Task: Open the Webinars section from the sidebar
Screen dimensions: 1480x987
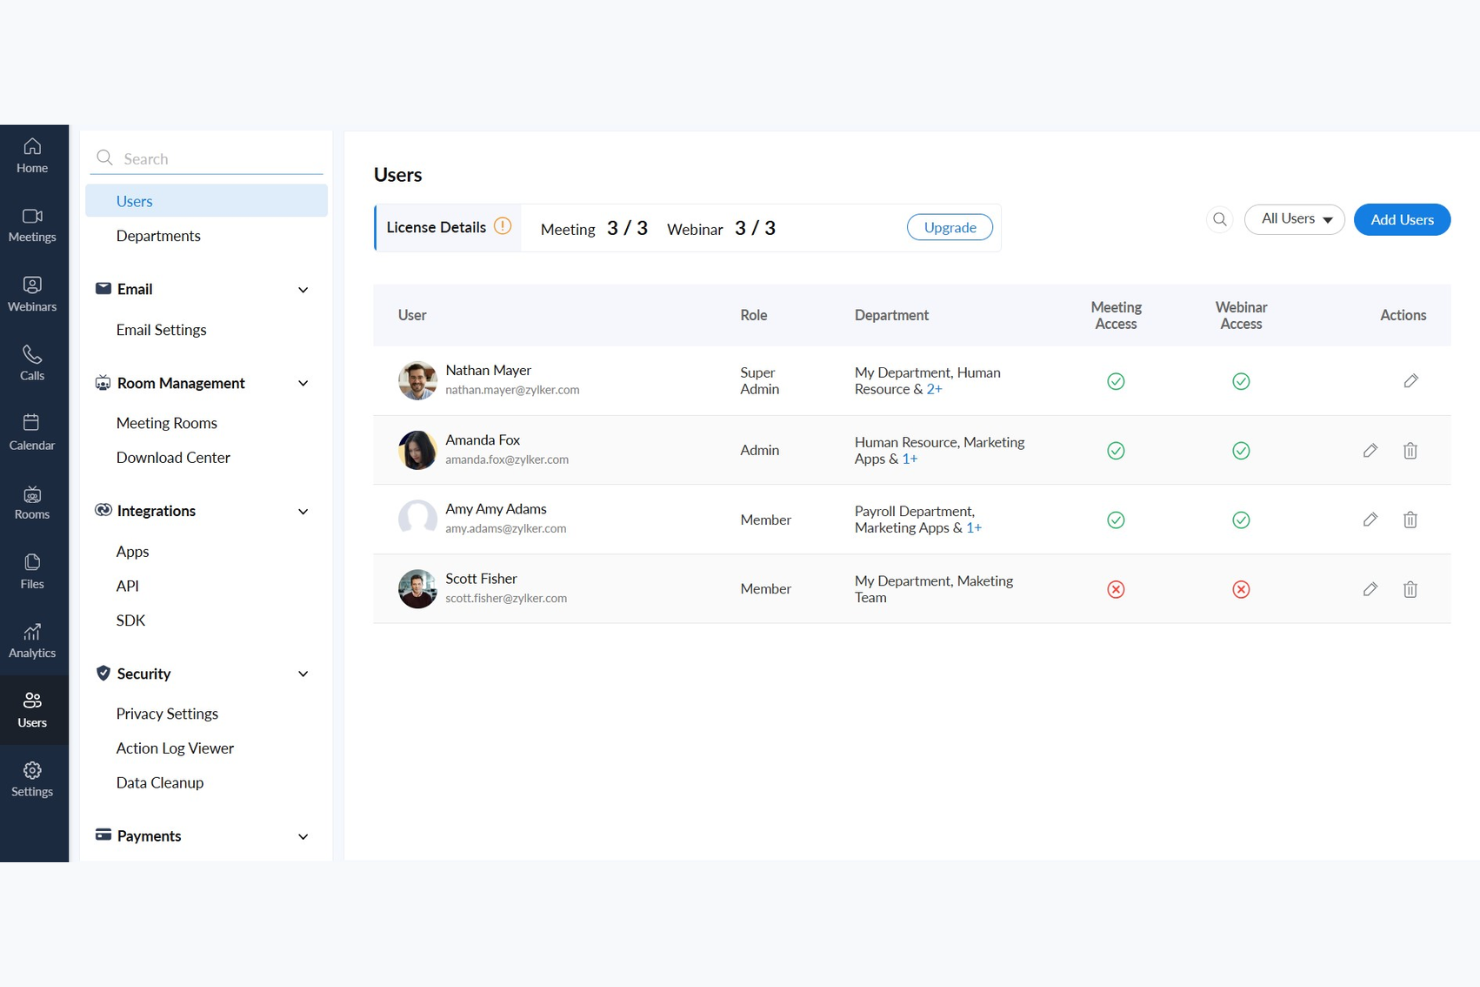Action: (33, 292)
